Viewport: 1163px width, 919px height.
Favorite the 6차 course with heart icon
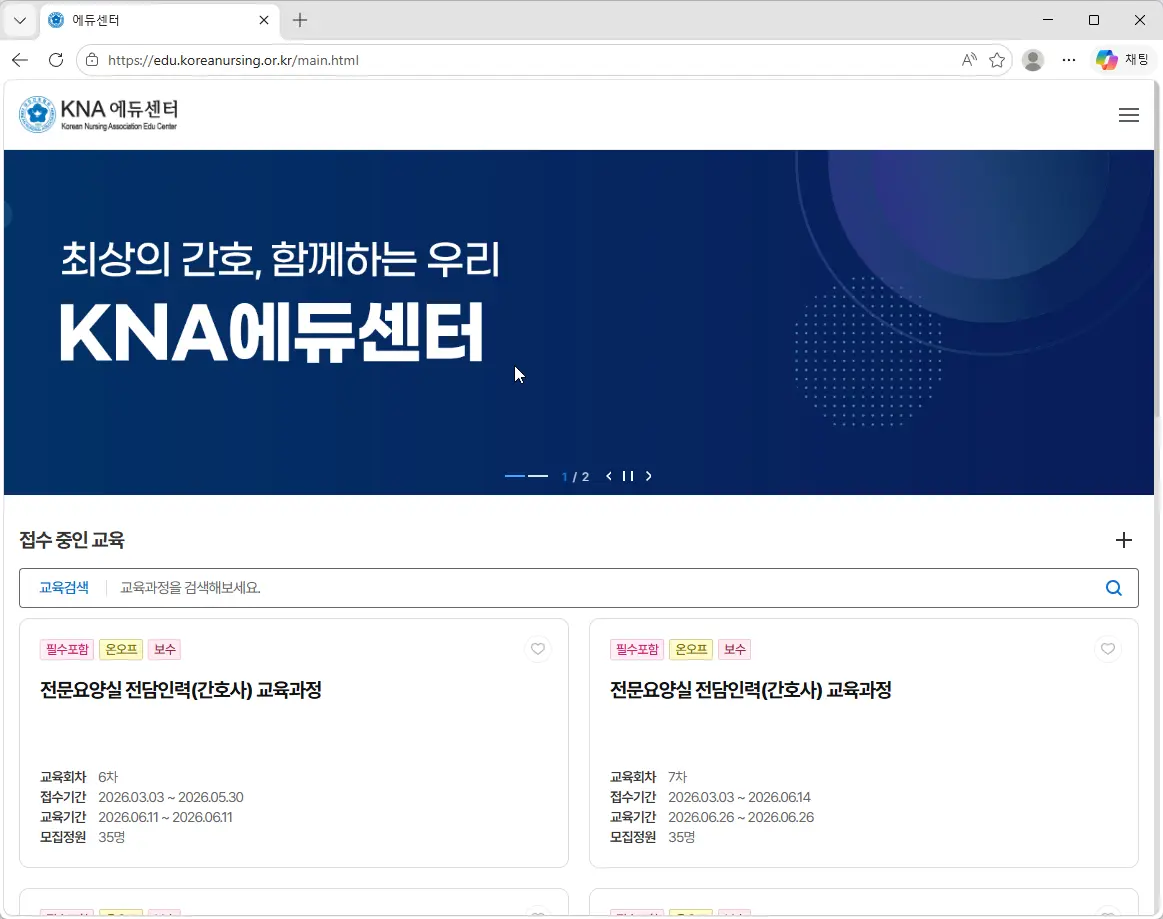pyautogui.click(x=538, y=649)
